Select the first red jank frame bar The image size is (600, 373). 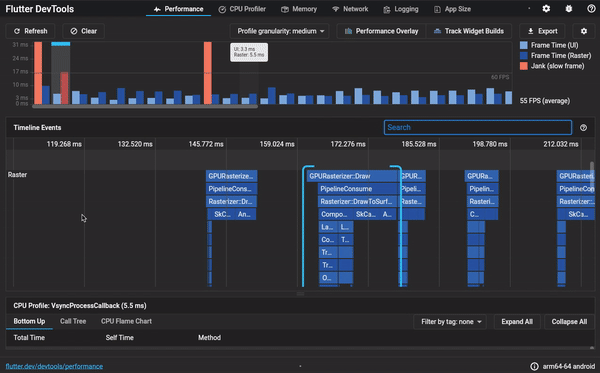point(38,73)
